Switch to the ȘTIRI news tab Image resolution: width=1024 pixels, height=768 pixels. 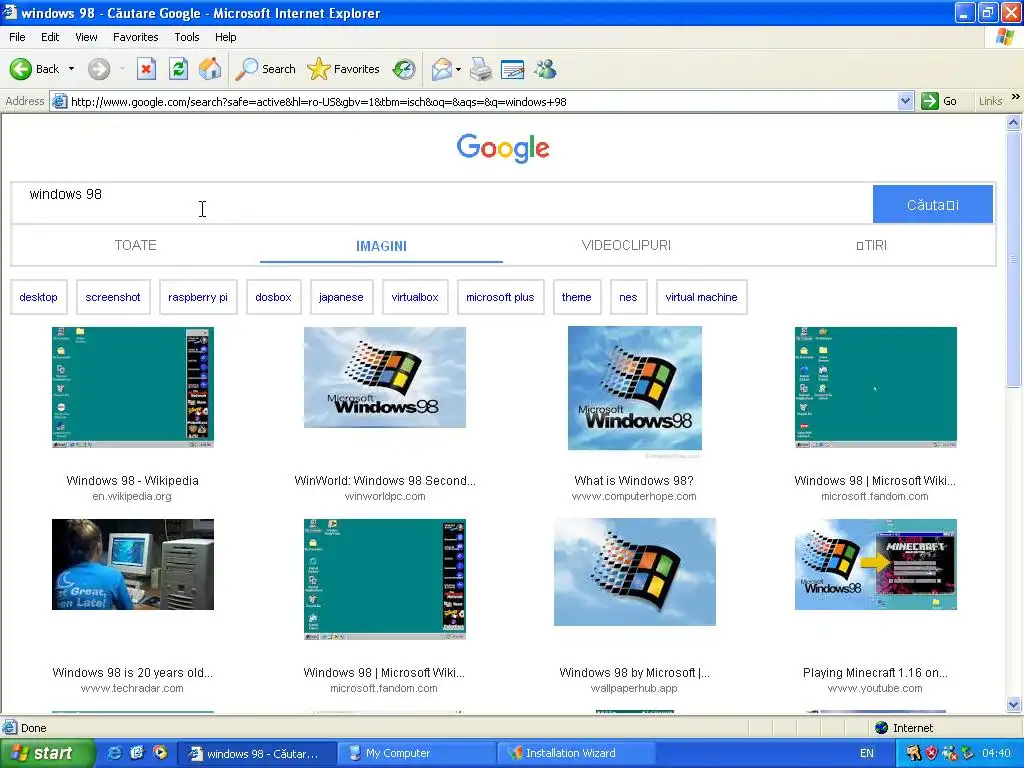click(x=871, y=246)
